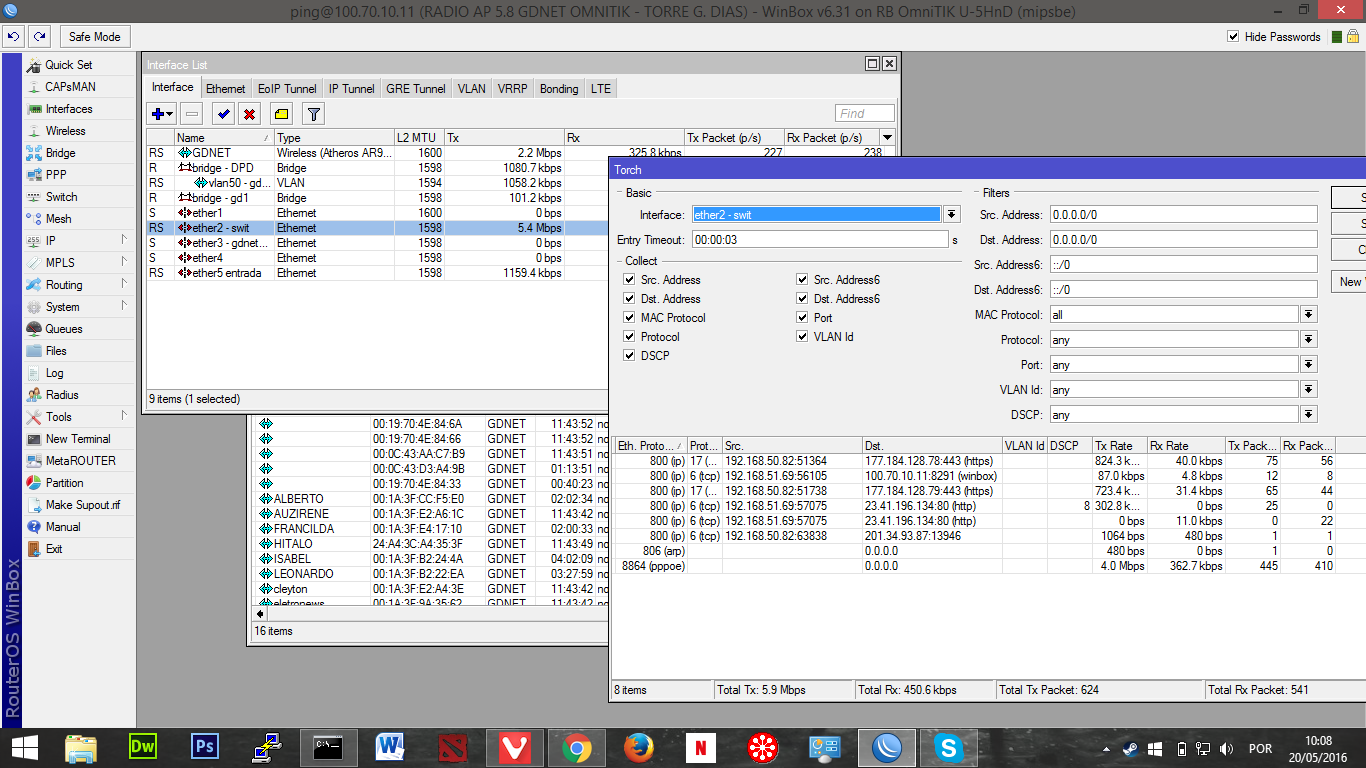This screenshot has width=1366, height=768.
Task: Open the MAC Protocol filter dropdown arrow
Action: point(1309,315)
